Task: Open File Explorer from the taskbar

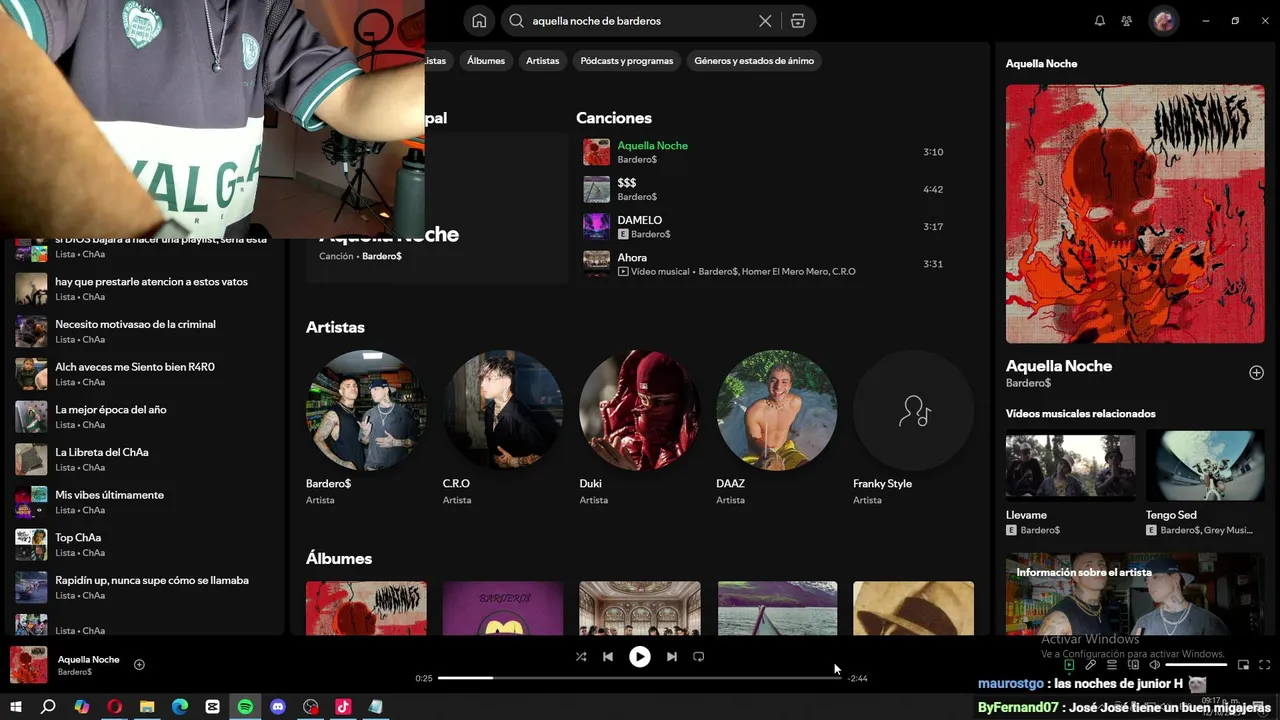Action: click(147, 707)
